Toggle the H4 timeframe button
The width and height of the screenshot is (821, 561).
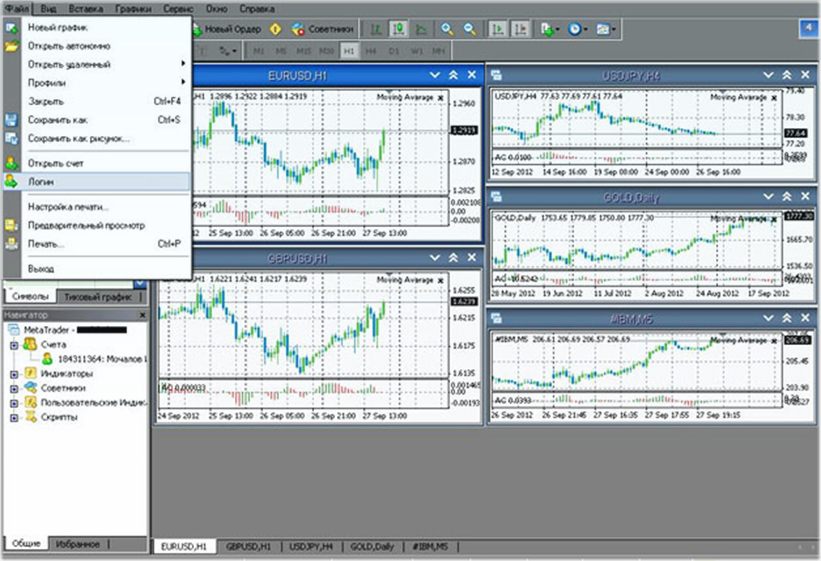(371, 49)
